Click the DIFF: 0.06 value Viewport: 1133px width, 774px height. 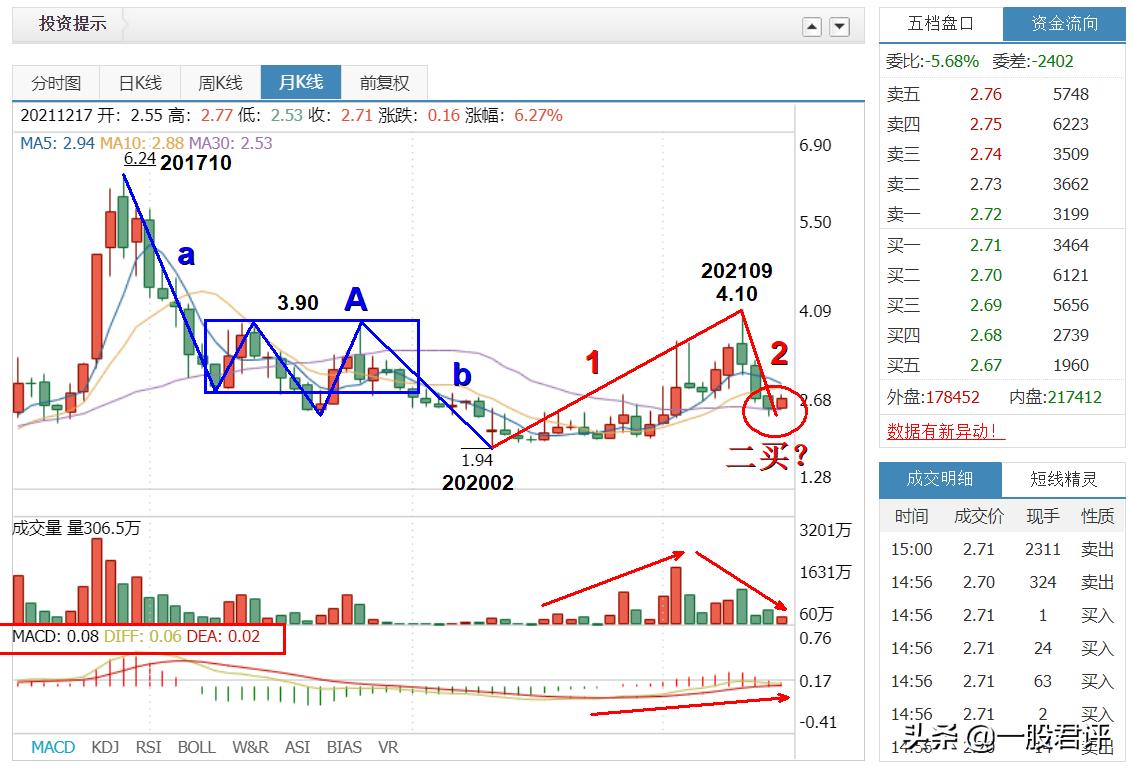(x=142, y=637)
